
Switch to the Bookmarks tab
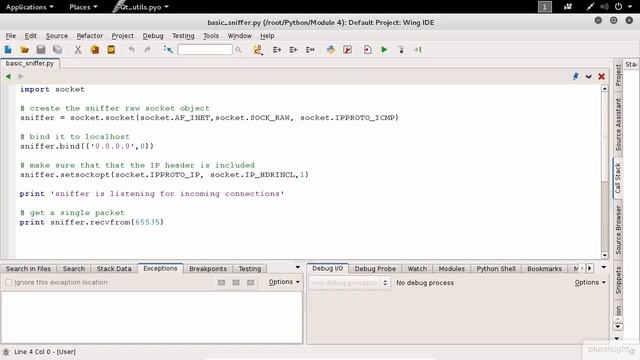544,269
